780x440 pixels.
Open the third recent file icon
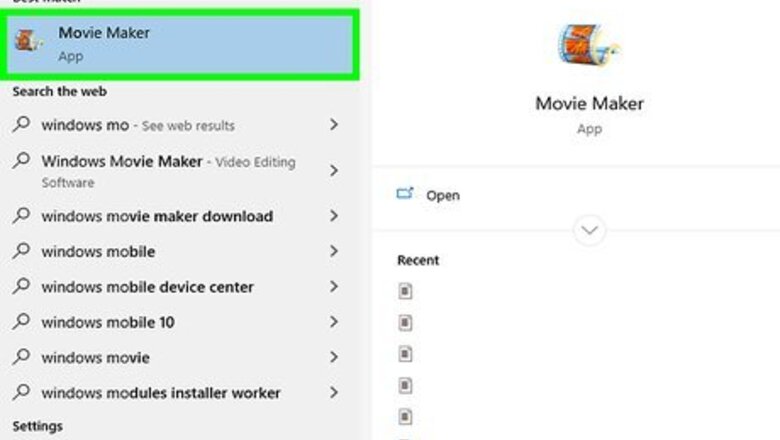(x=405, y=354)
